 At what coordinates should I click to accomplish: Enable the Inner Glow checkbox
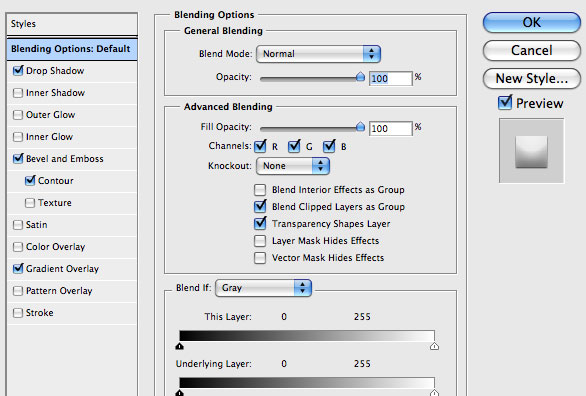18,137
